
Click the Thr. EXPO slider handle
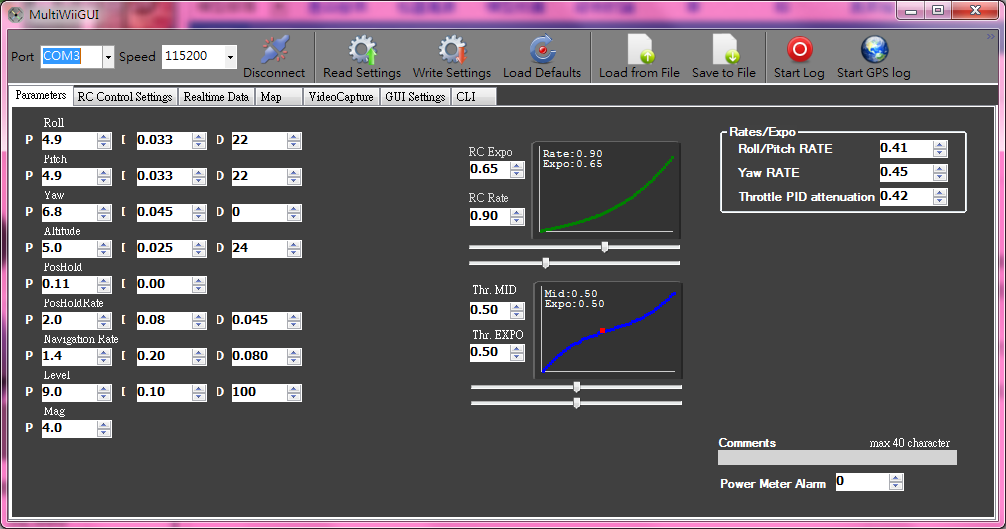click(x=577, y=403)
